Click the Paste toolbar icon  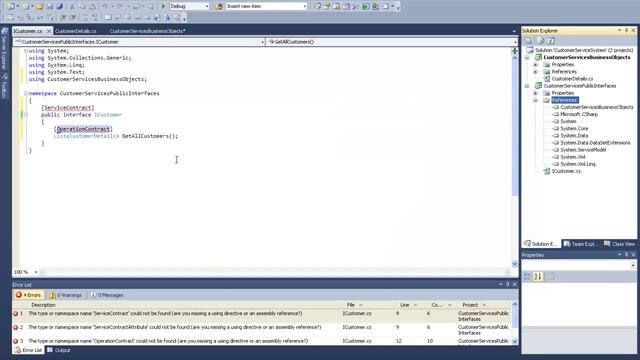click(x=92, y=6)
